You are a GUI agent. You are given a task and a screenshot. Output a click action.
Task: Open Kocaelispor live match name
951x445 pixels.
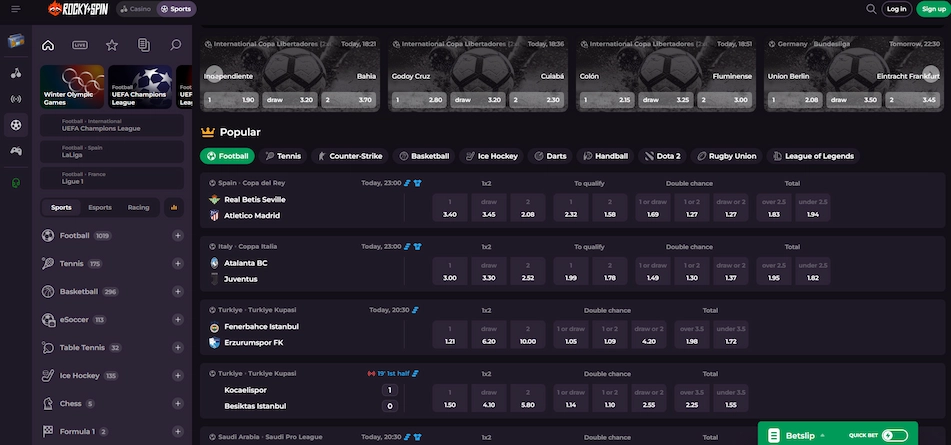[x=246, y=390]
